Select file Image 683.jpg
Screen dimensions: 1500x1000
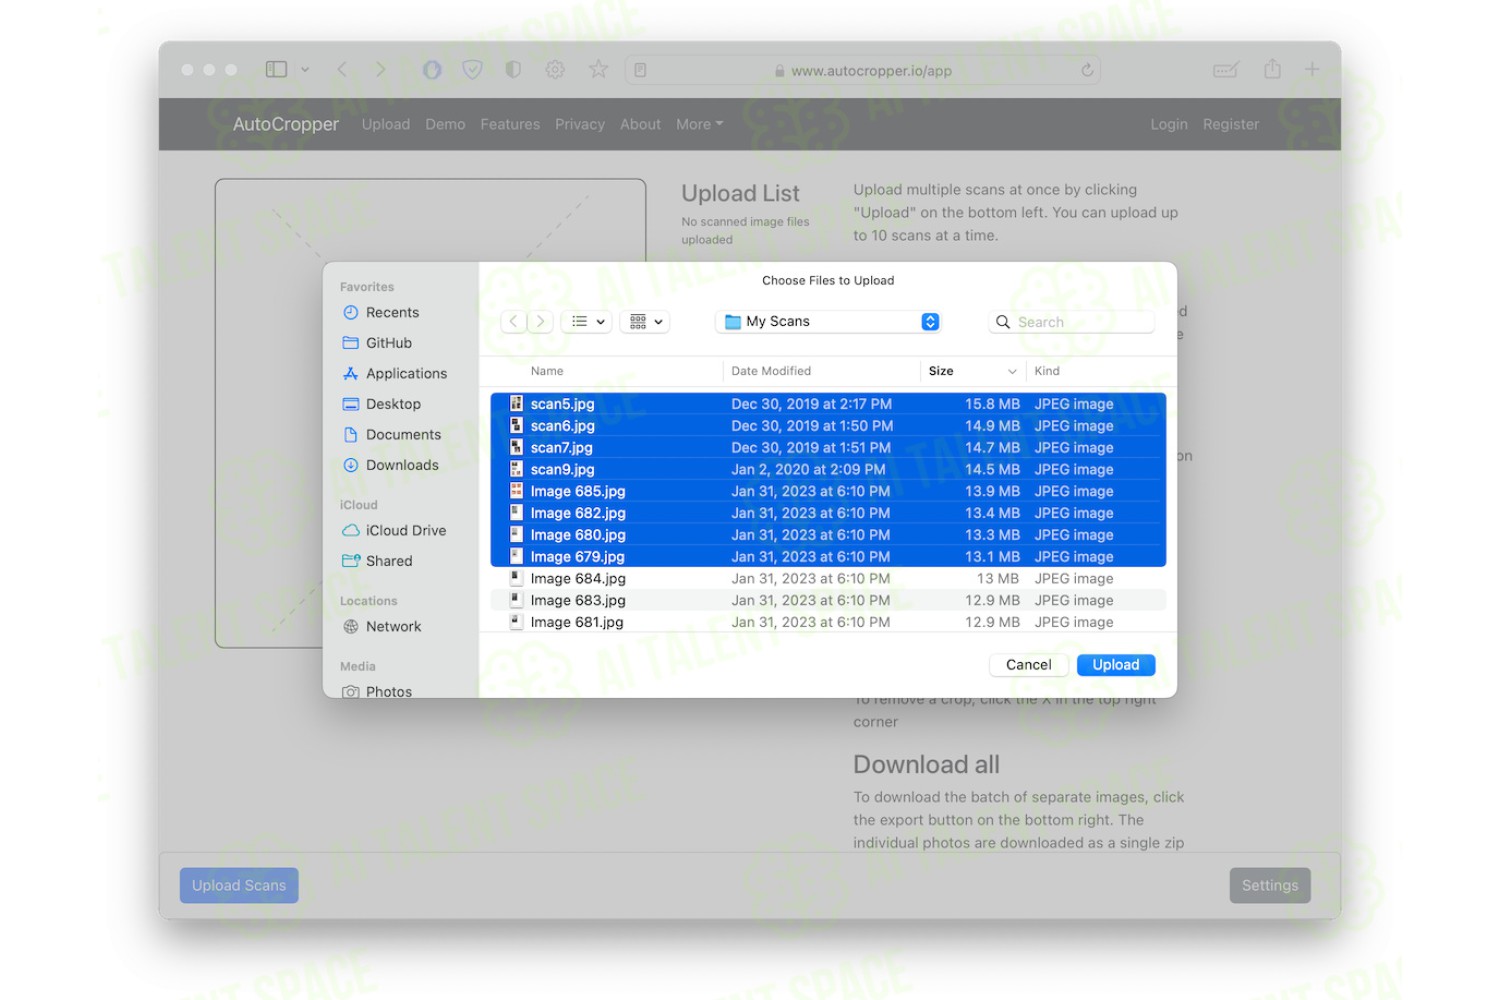(x=828, y=600)
